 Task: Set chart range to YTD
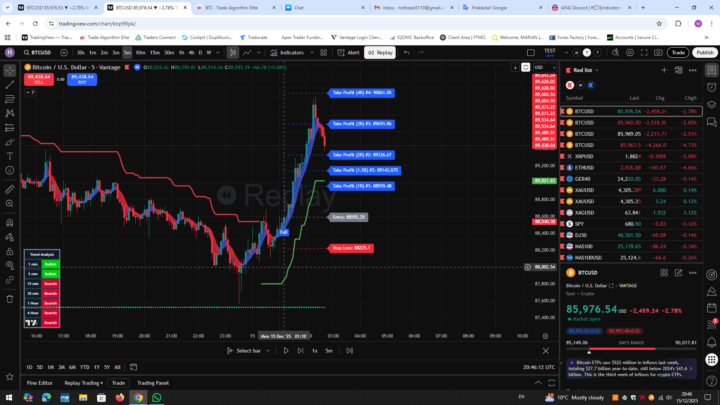[84, 367]
